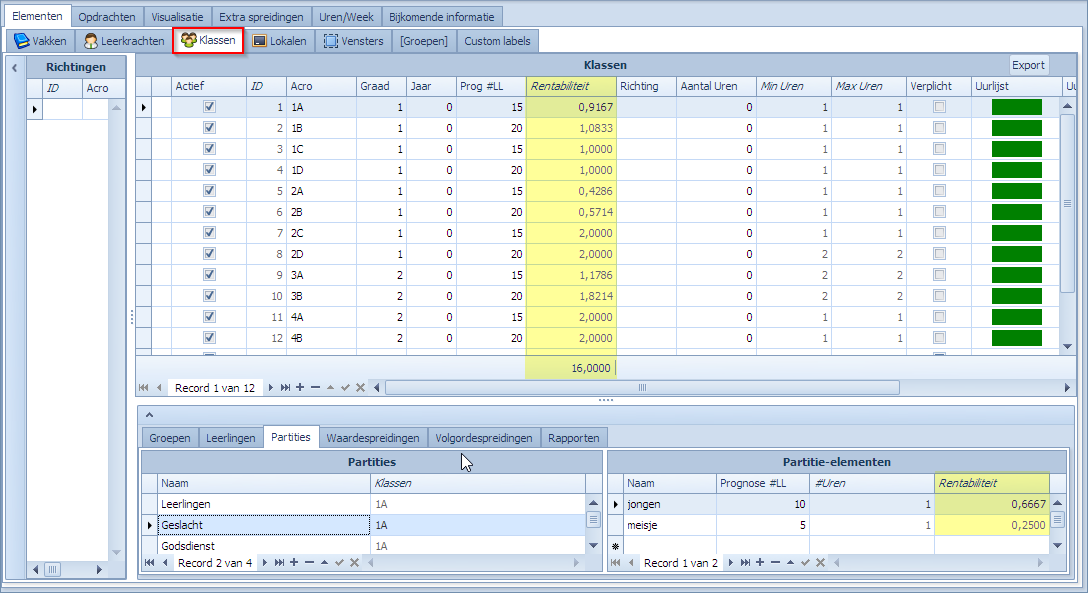
Task: Click the checkmark in Partitie-elementen navigator
Action: point(806,562)
